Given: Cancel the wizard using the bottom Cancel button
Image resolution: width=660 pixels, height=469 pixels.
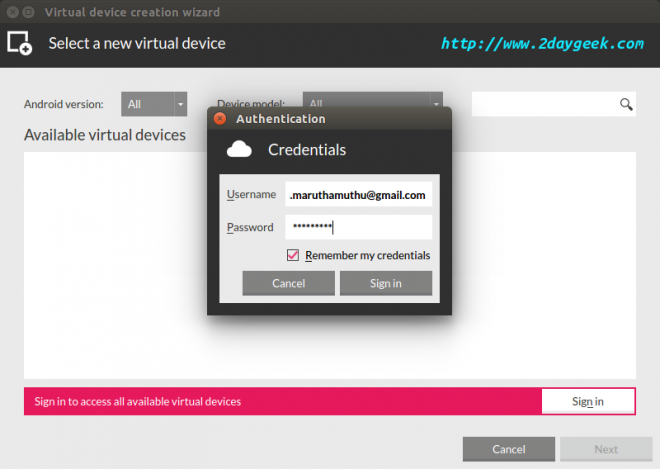Looking at the screenshot, I should tap(508, 449).
